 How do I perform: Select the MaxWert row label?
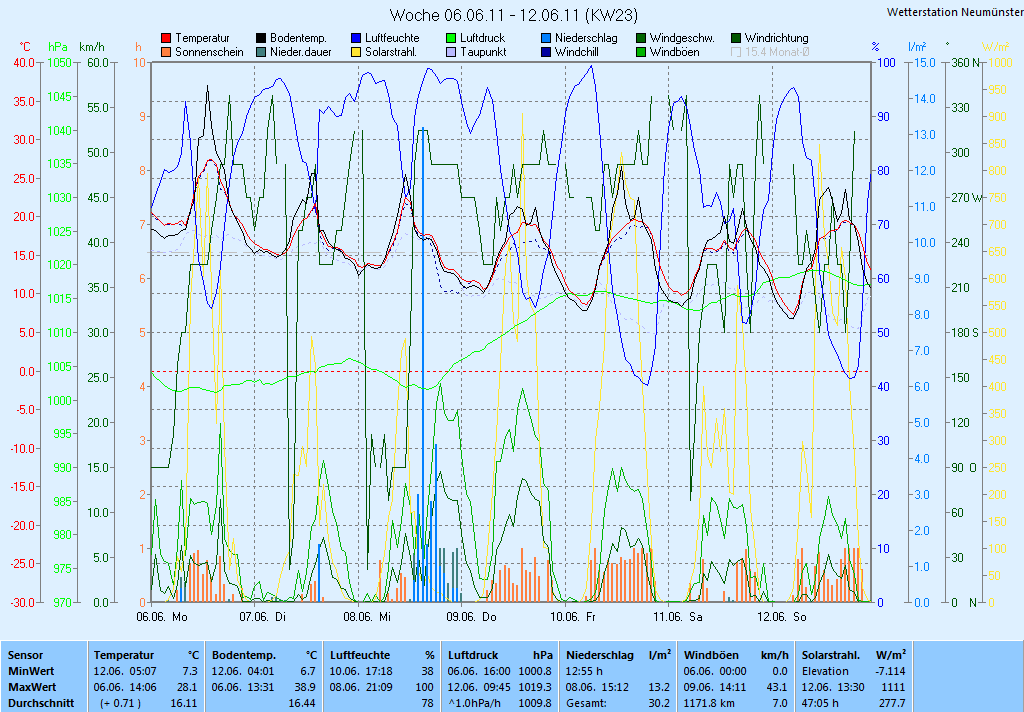pos(32,688)
